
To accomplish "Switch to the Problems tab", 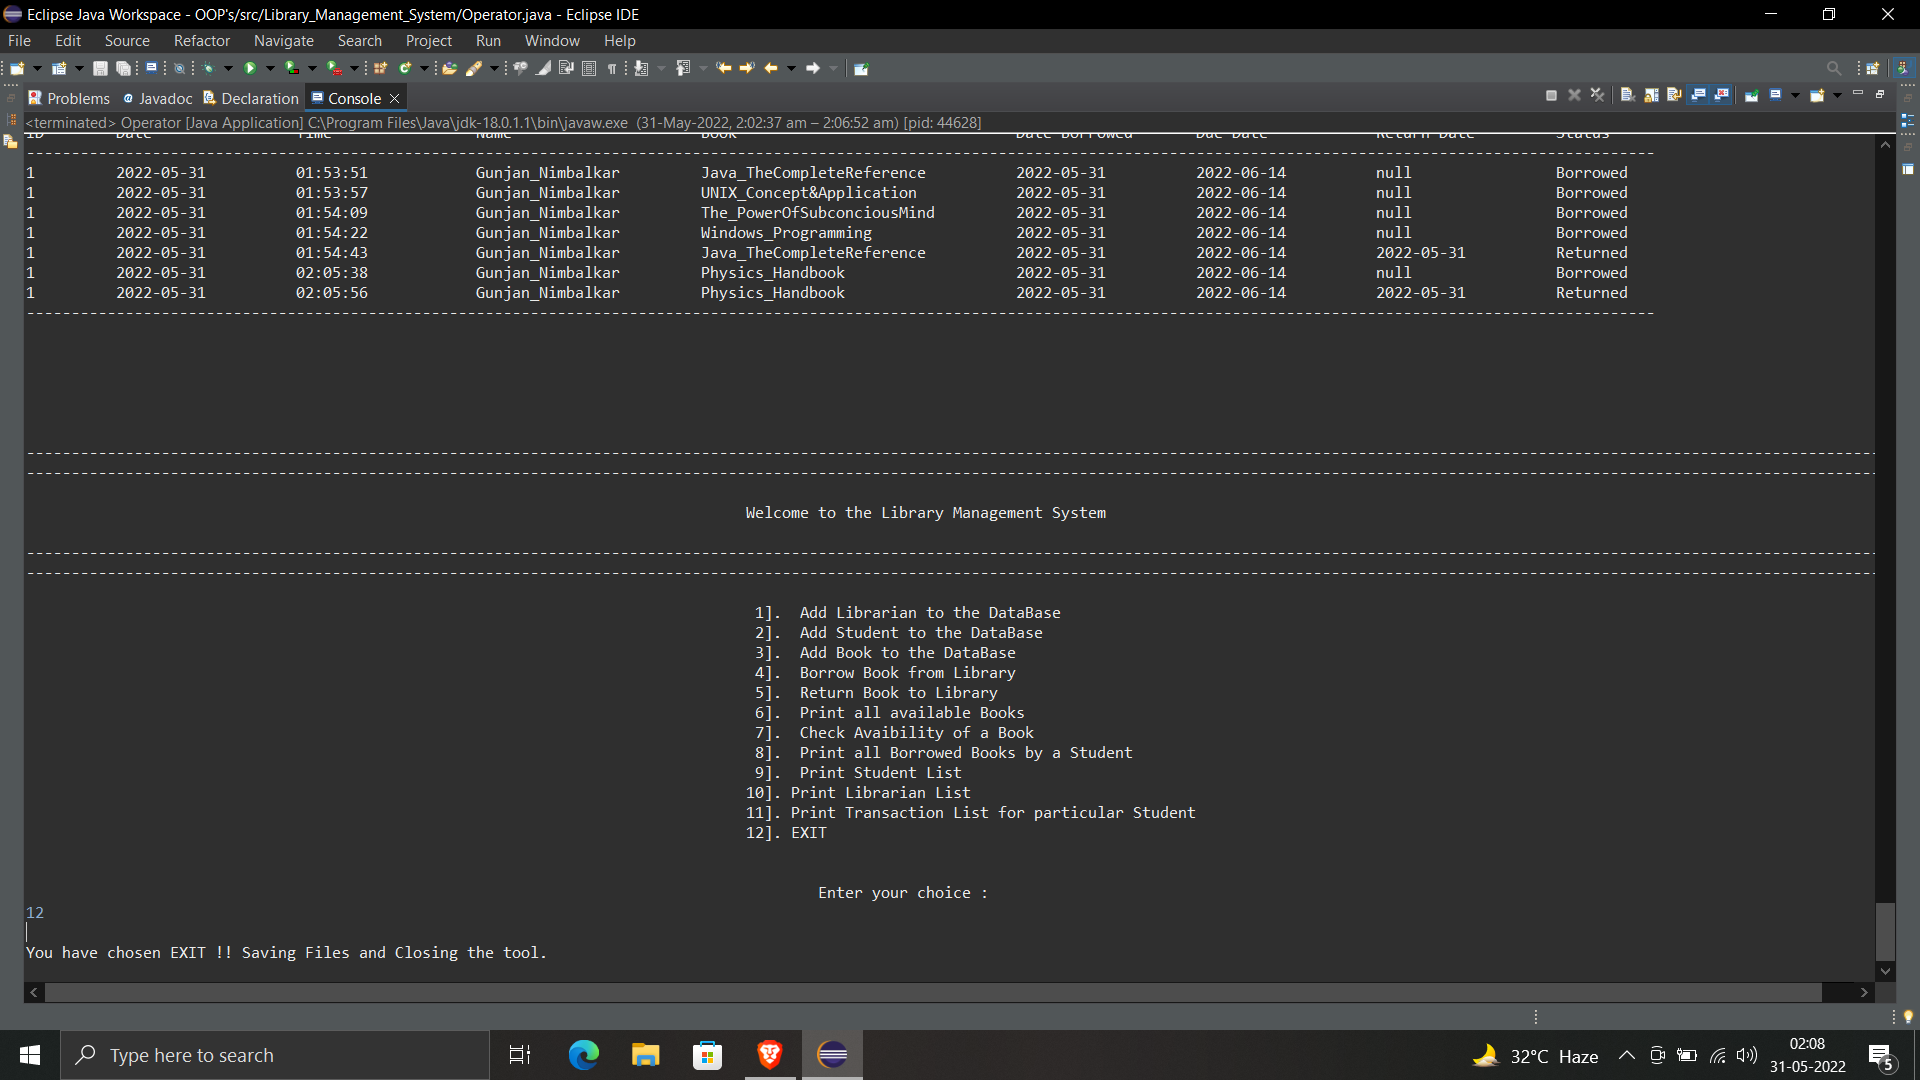I will pos(69,98).
